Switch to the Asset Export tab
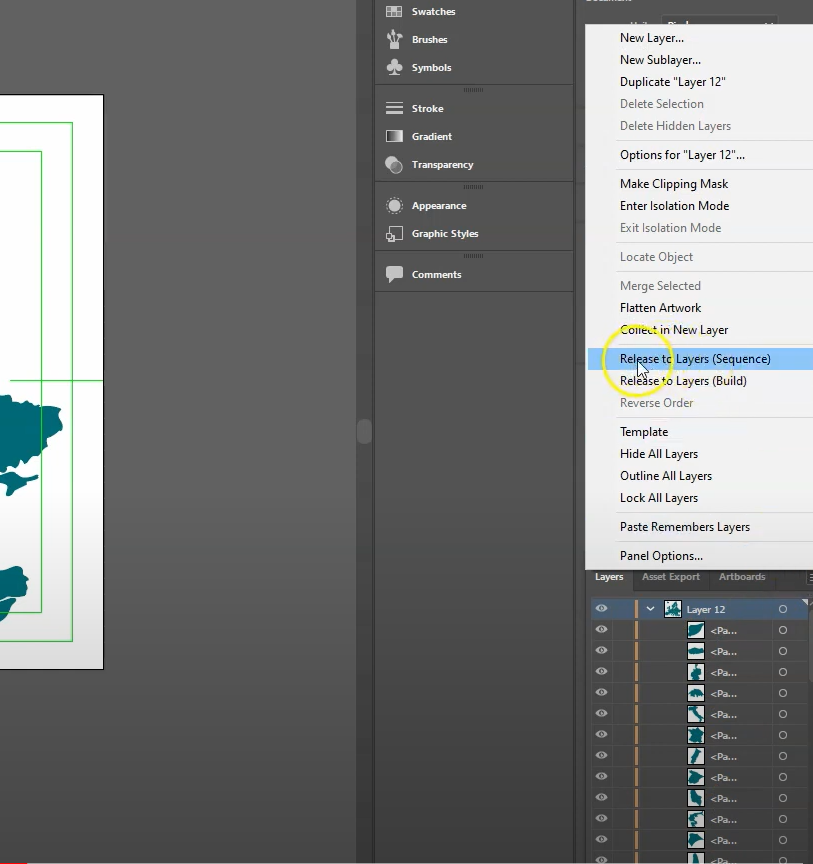 click(670, 577)
